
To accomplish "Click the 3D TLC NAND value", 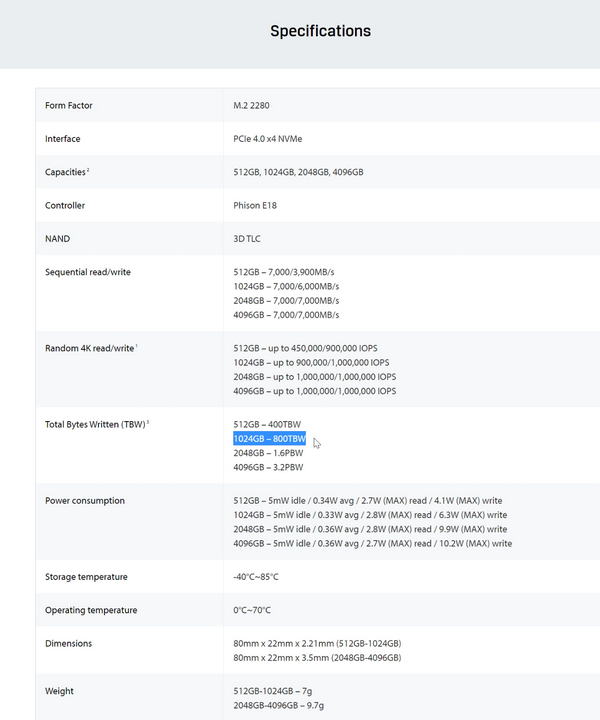I will click(x=249, y=239).
